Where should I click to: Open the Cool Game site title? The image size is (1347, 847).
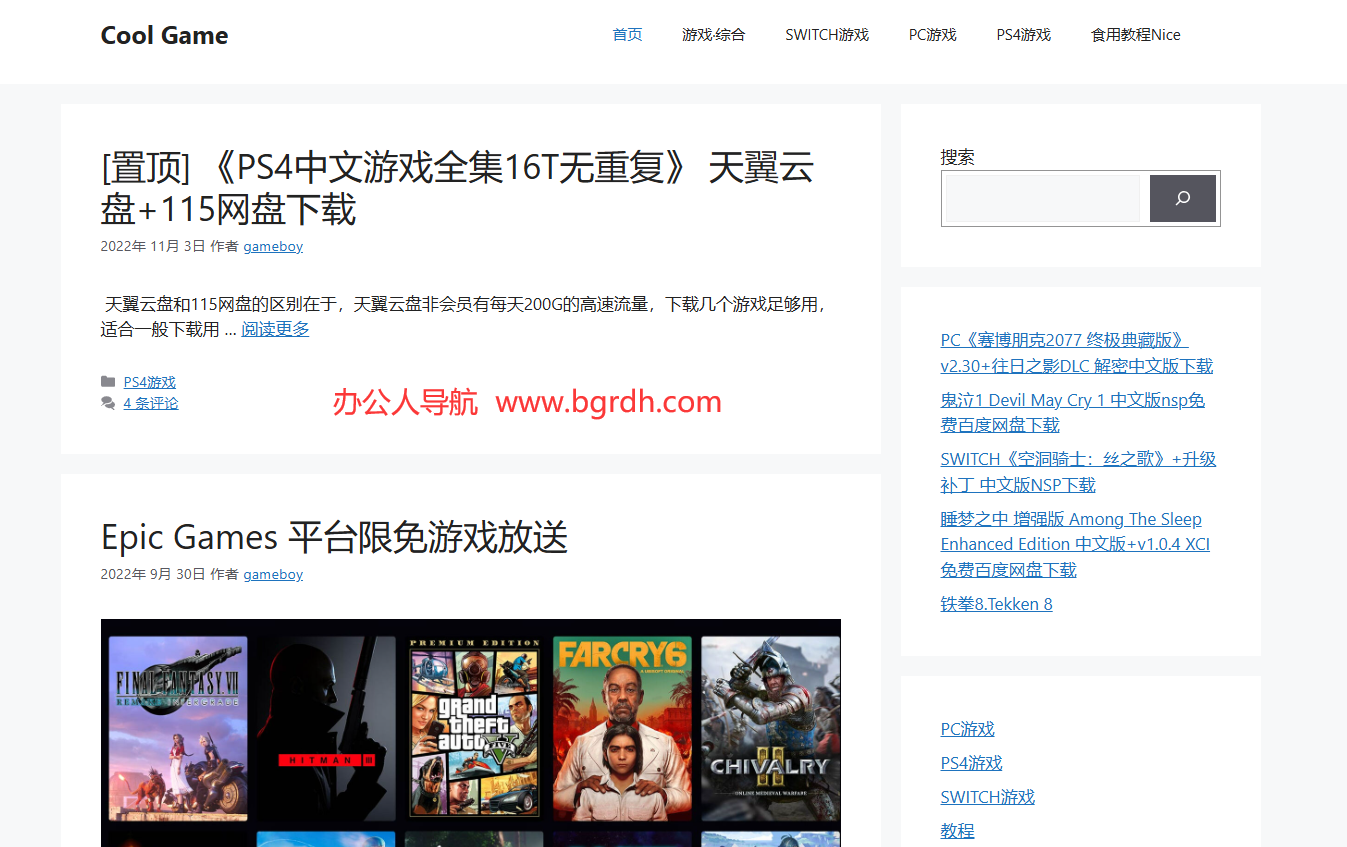[x=164, y=35]
